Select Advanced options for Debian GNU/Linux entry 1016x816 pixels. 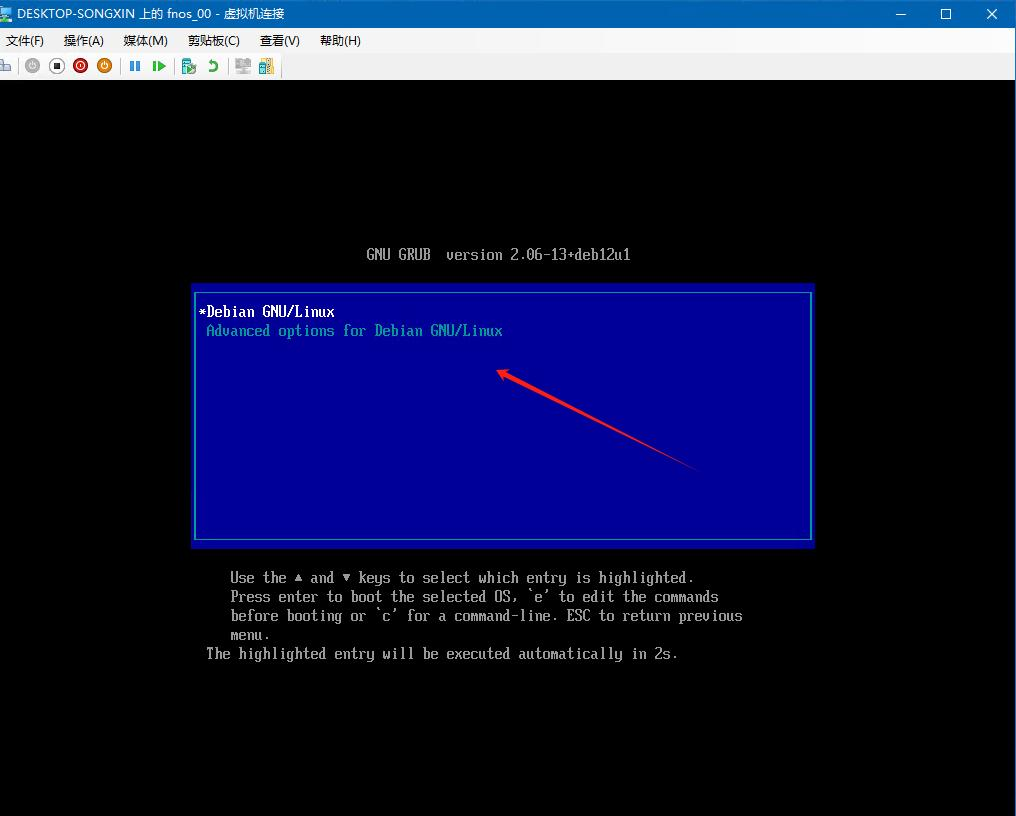click(x=503, y=331)
